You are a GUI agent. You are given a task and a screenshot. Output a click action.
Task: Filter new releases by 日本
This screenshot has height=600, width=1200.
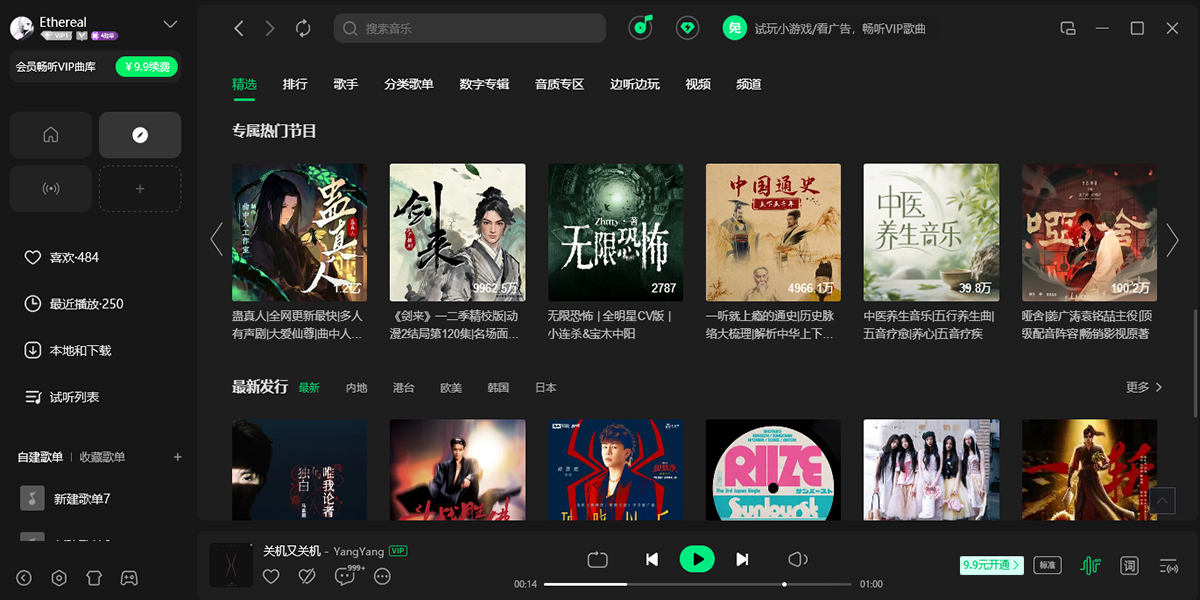coord(546,388)
